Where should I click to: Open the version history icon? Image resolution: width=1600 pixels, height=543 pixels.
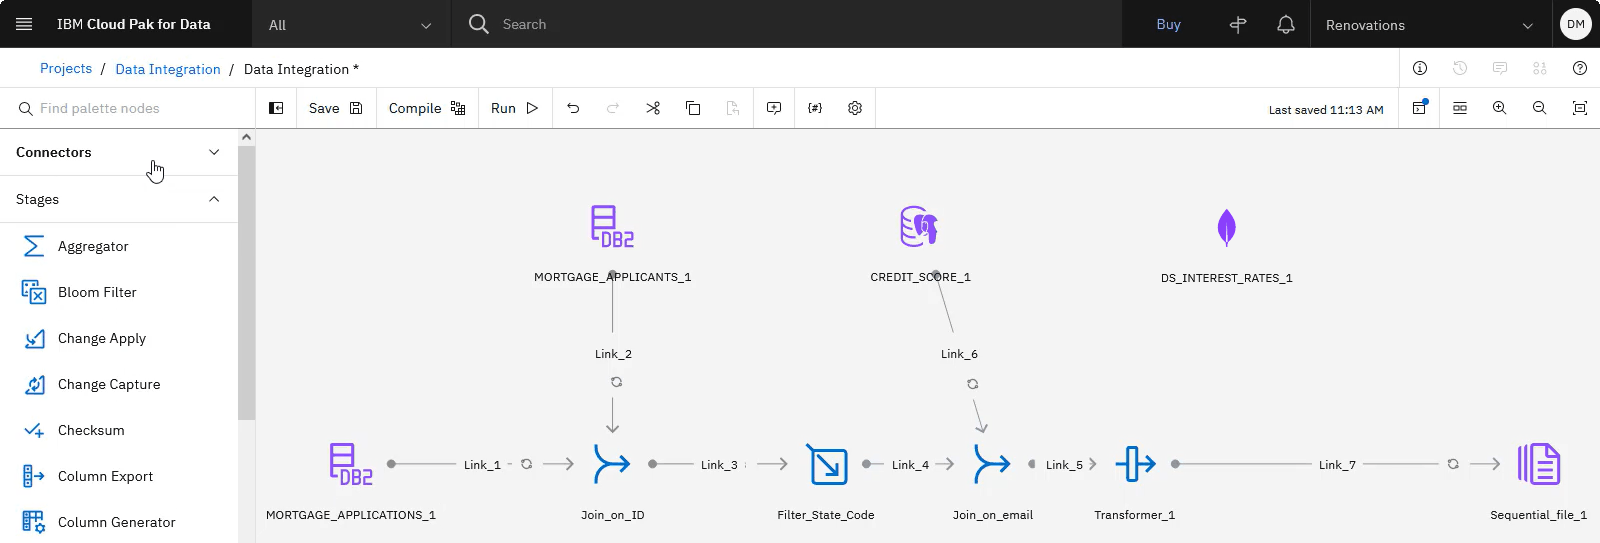click(1460, 68)
